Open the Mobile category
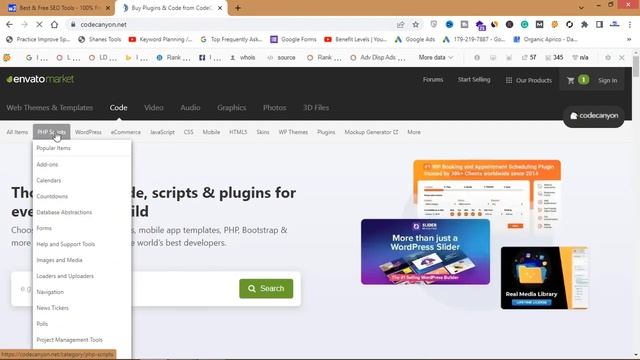The width and height of the screenshot is (640, 360). pyautogui.click(x=211, y=132)
